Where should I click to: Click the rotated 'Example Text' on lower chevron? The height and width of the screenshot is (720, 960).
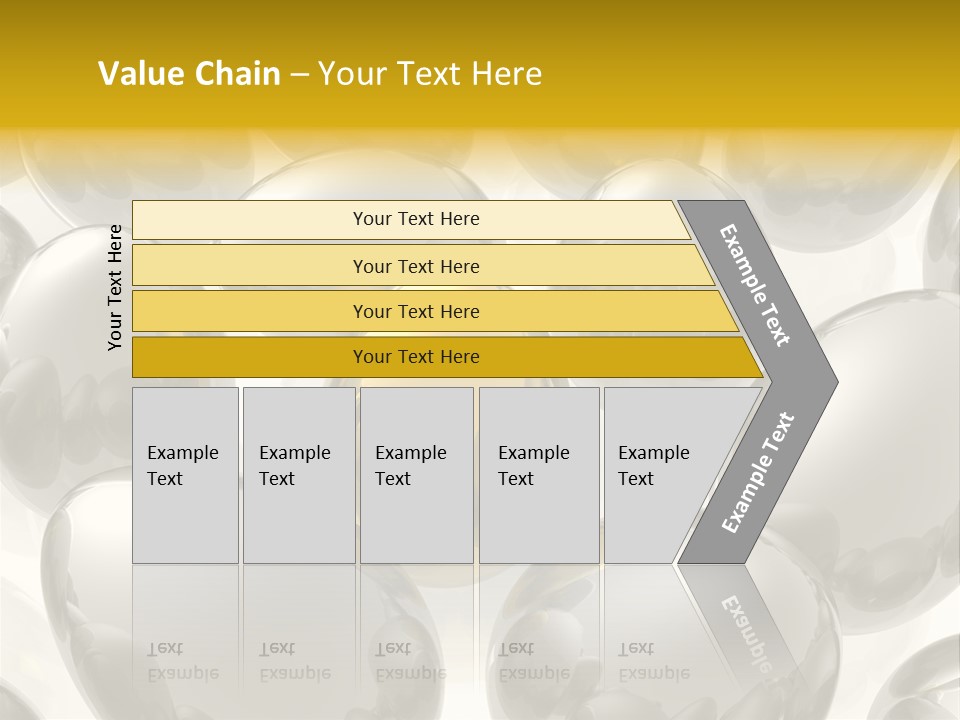tap(758, 473)
